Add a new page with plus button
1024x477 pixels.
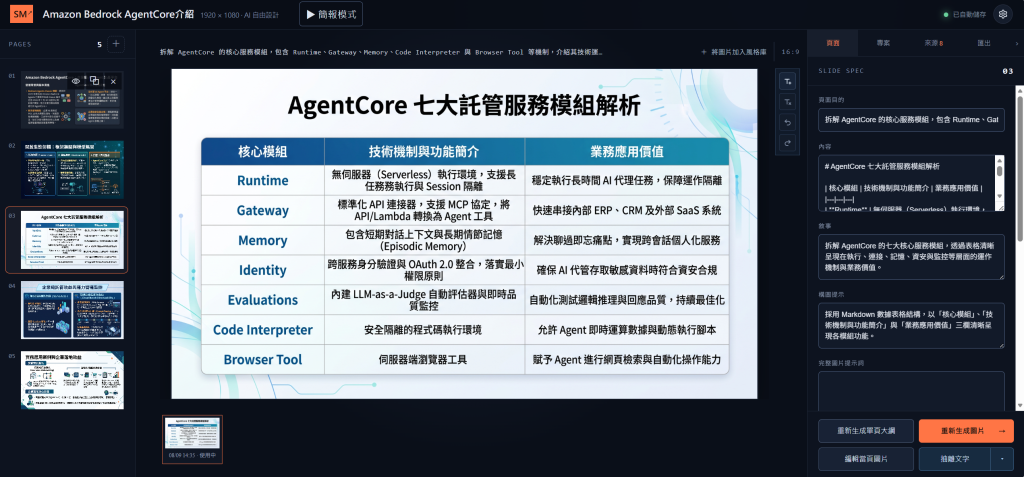tap(116, 44)
